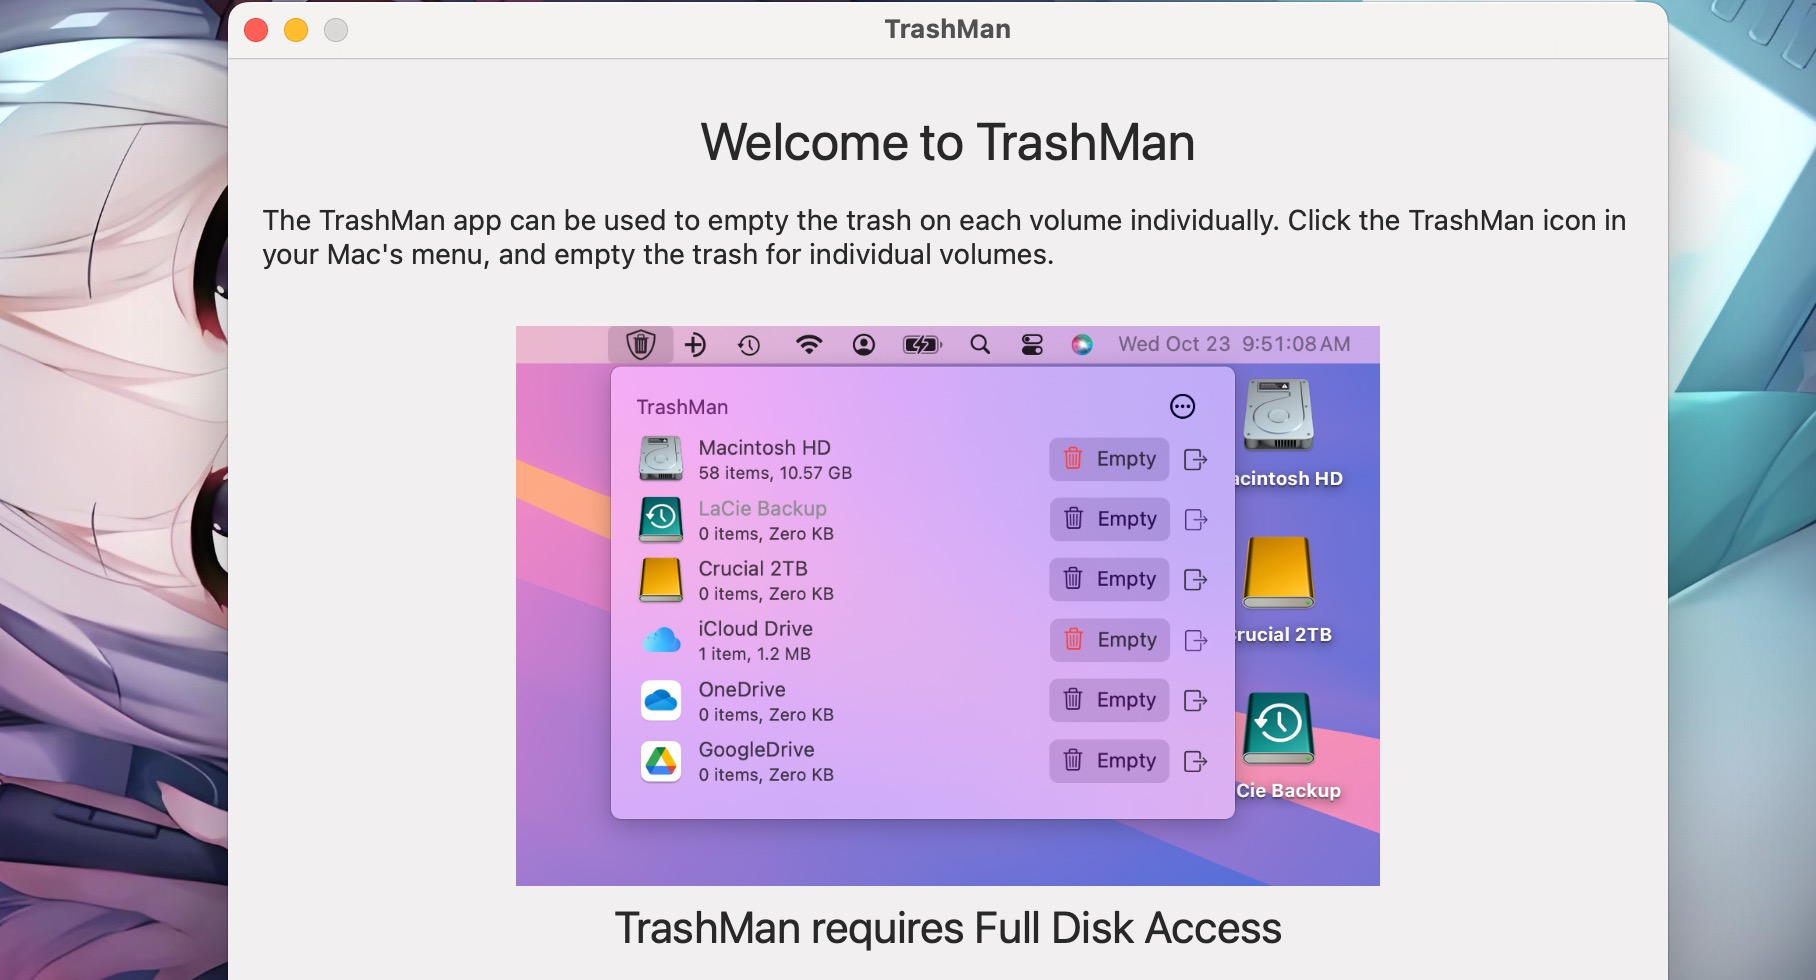The height and width of the screenshot is (980, 1816).
Task: Click the TrashMan window title text
Action: click(x=947, y=29)
